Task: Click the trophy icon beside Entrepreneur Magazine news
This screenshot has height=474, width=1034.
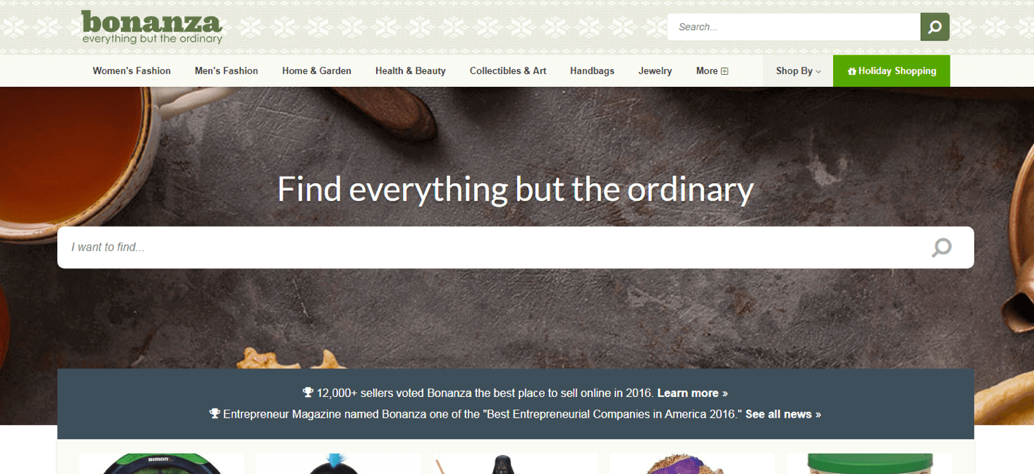Action: pyautogui.click(x=214, y=414)
